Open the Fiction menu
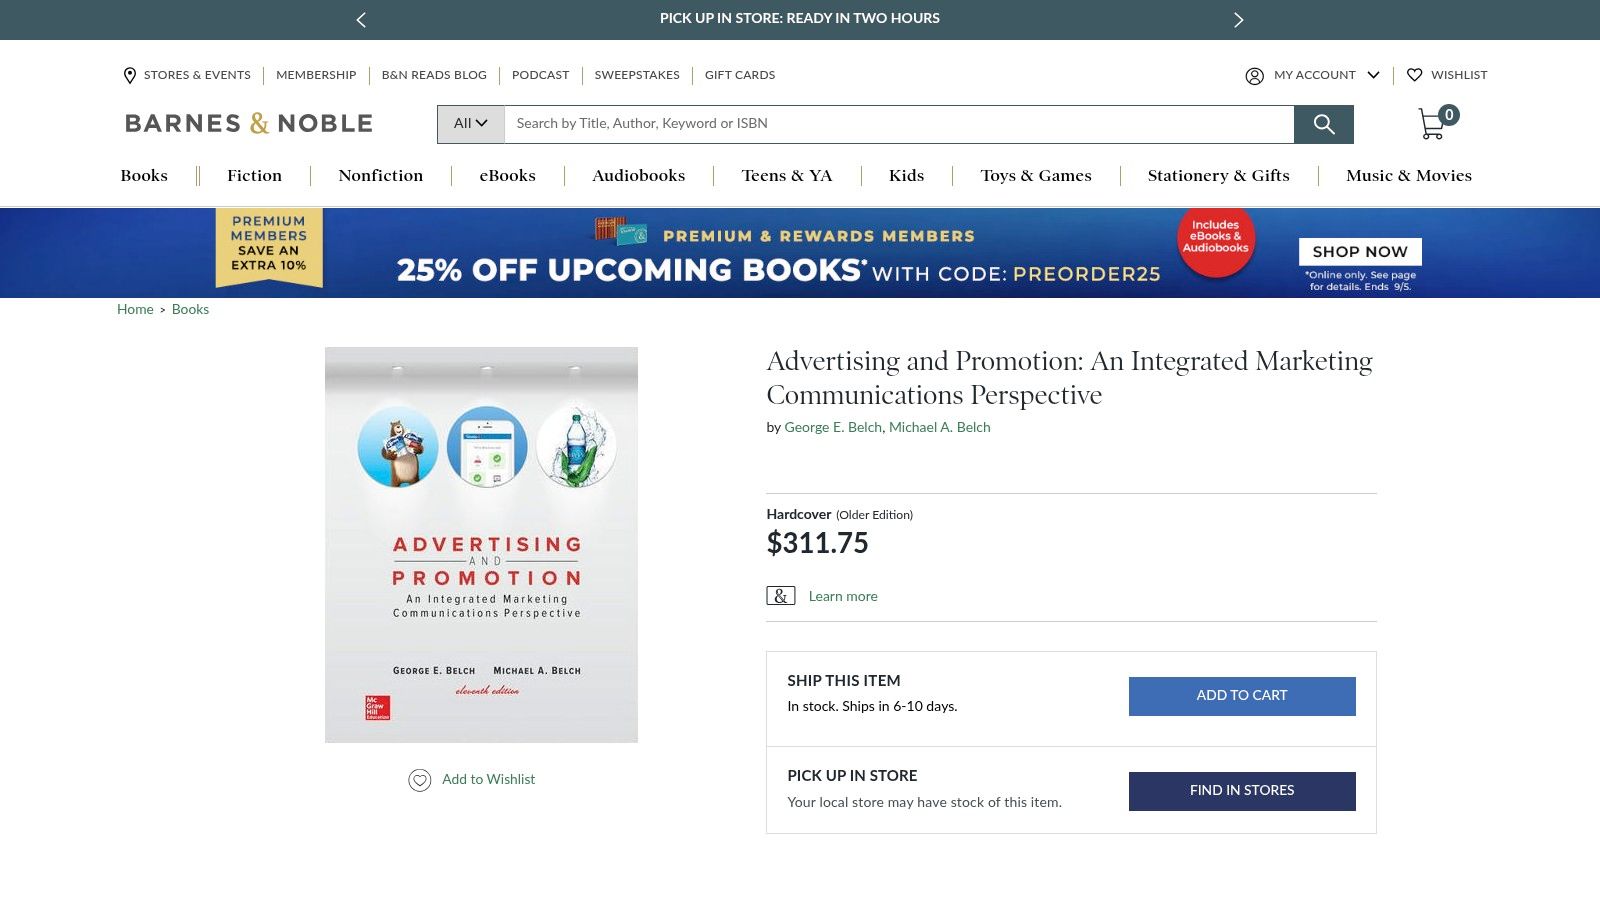Image resolution: width=1600 pixels, height=900 pixels. tap(254, 176)
